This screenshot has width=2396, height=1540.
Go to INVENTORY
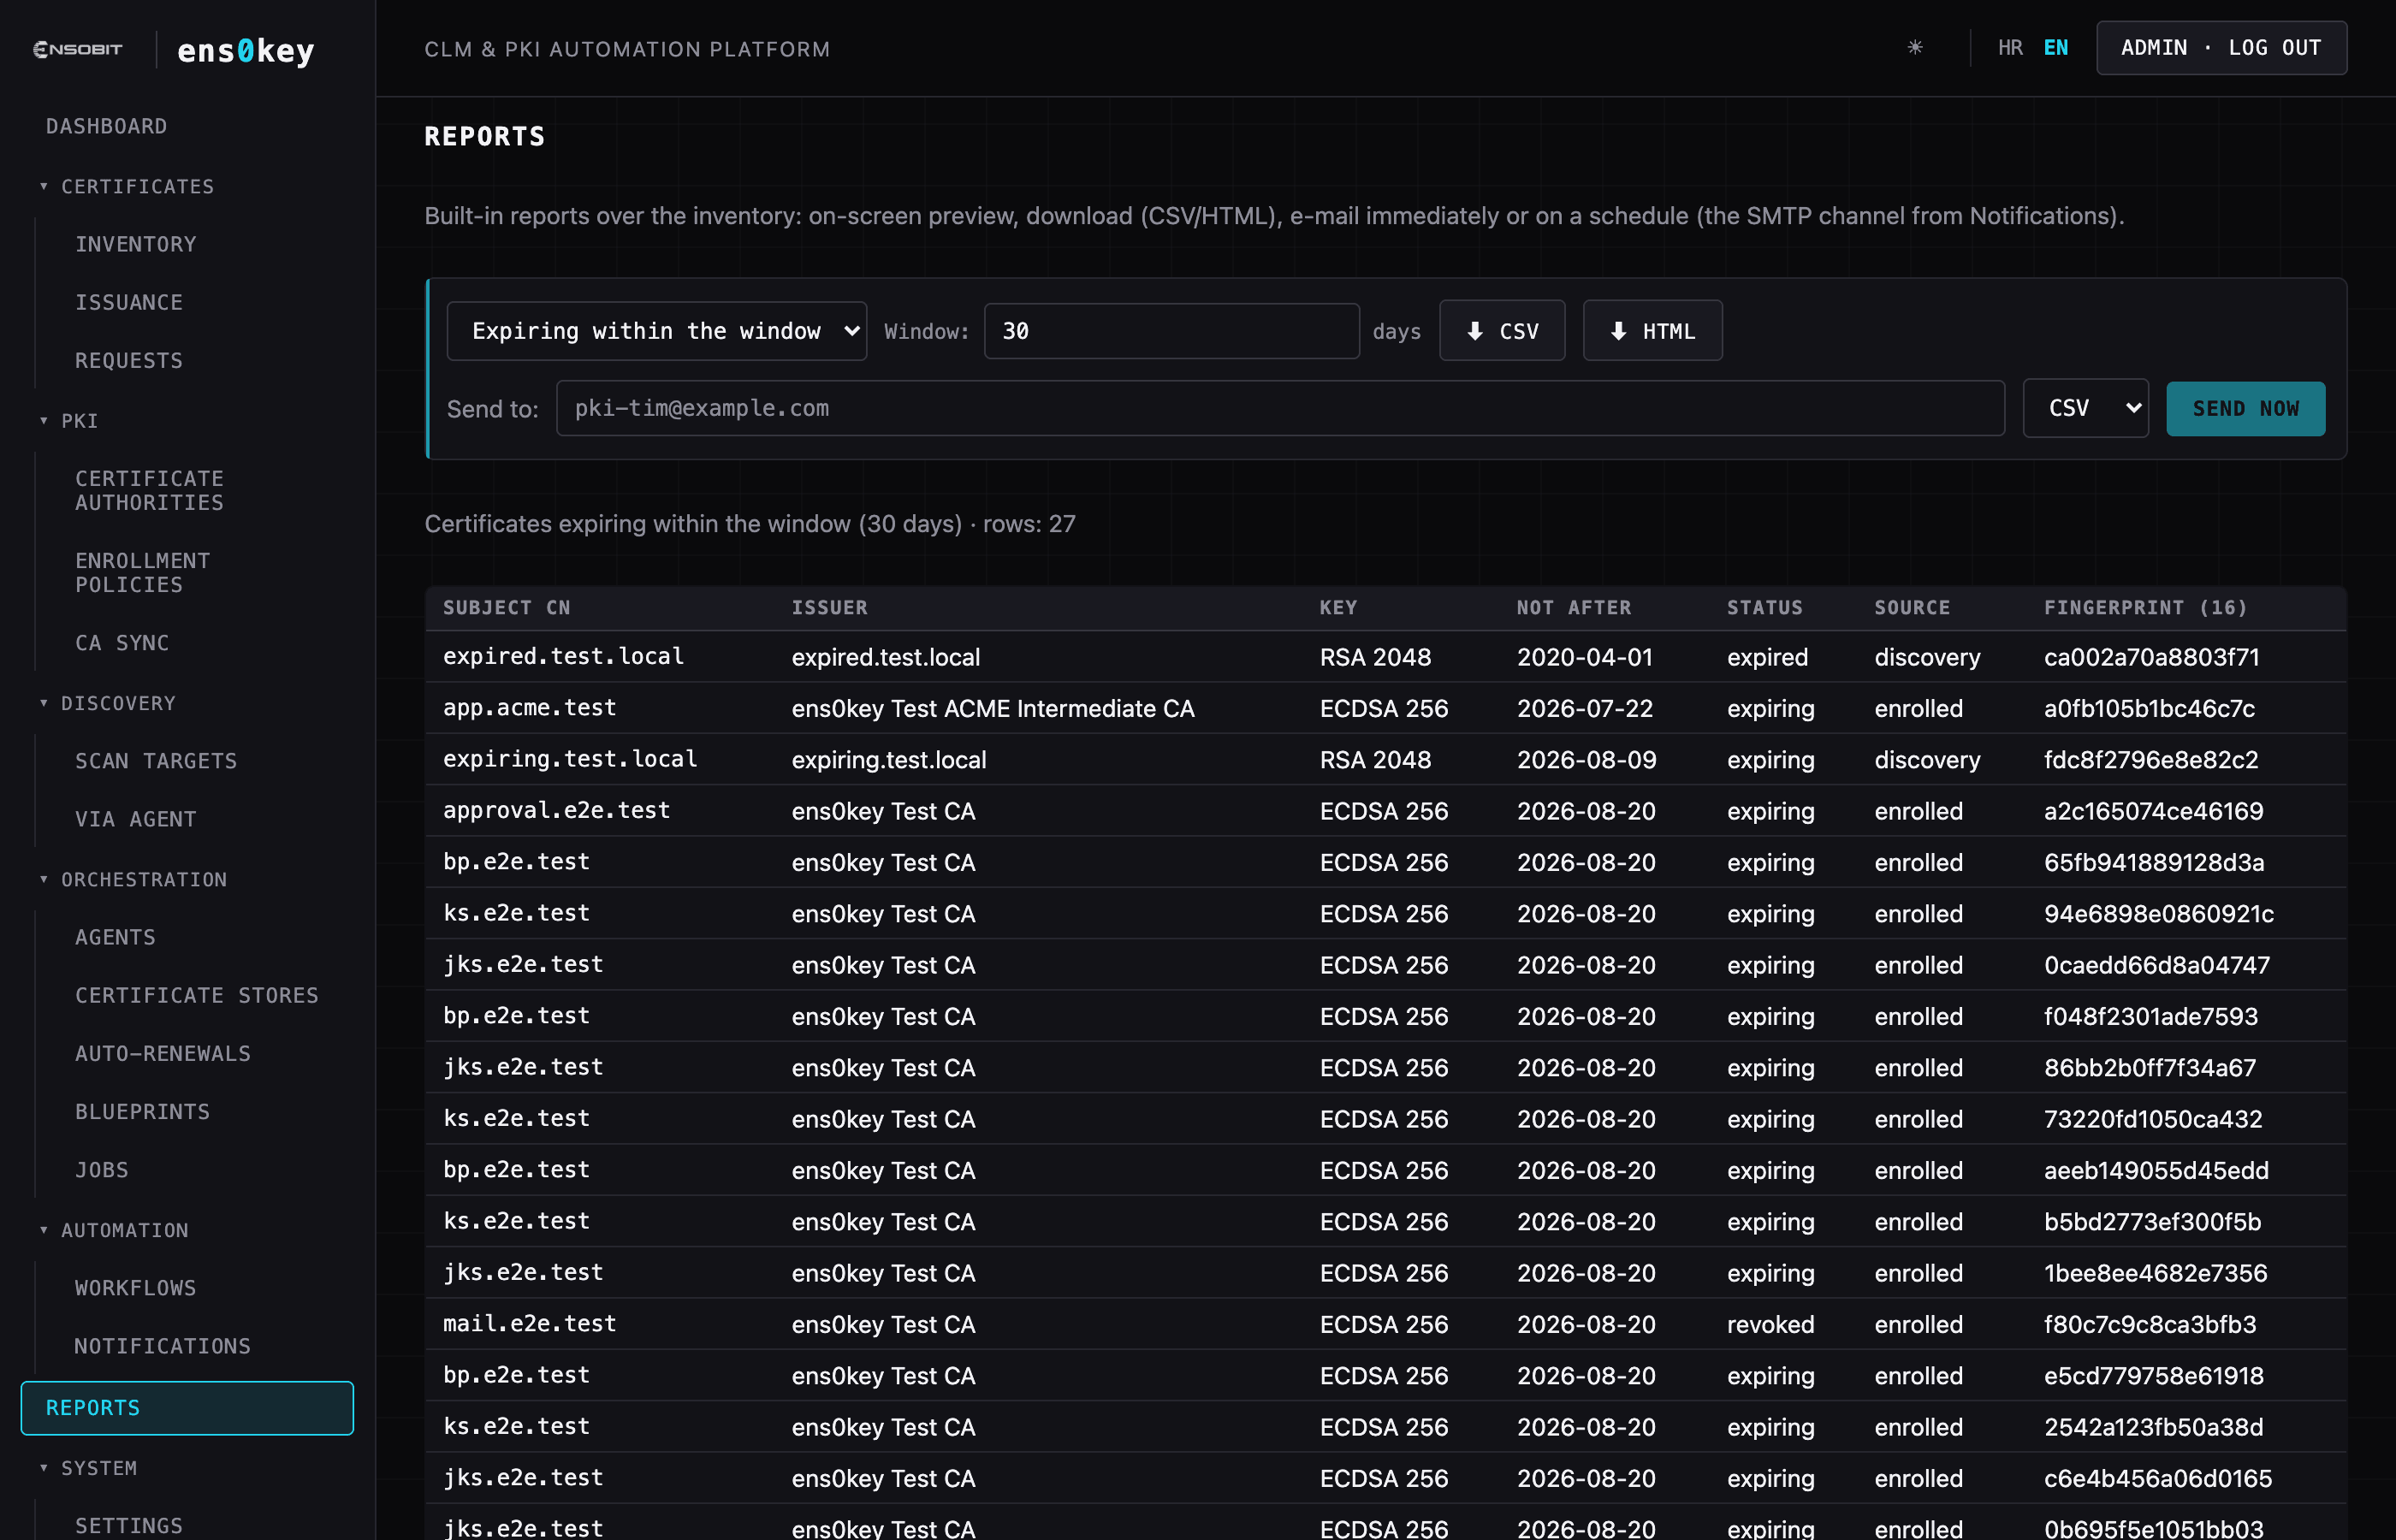pyautogui.click(x=136, y=244)
